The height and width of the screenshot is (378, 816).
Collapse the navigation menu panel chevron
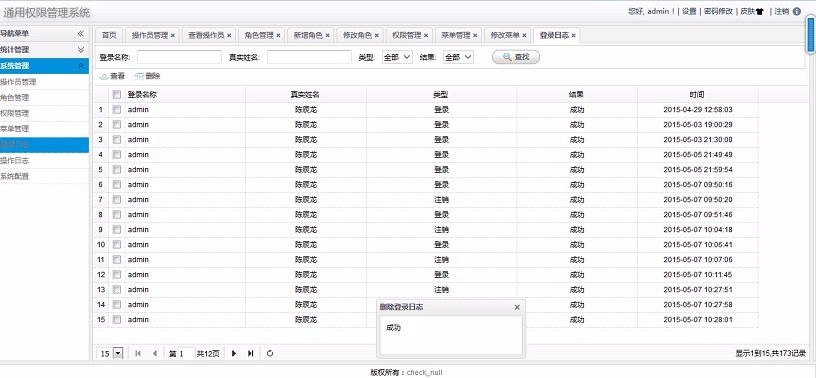click(81, 33)
